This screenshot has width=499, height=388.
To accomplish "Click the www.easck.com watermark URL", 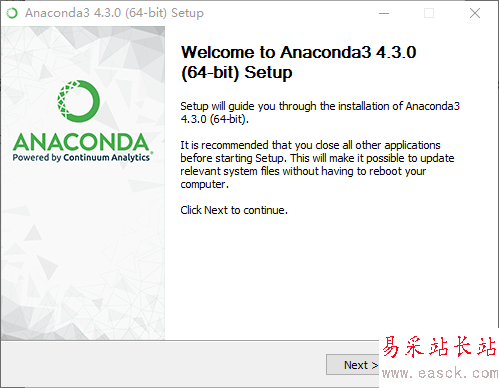I will 440,373.
